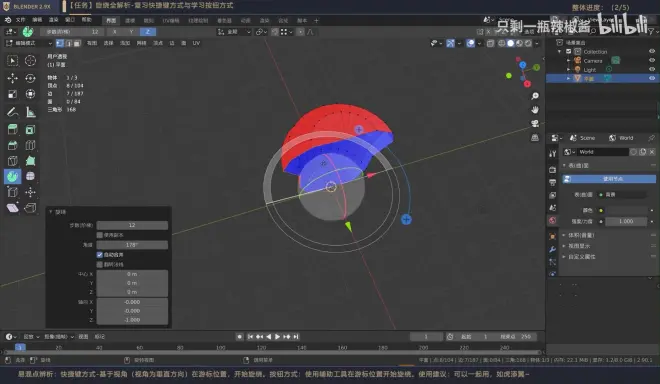Screen dimensions: 660x384
Task: Hide the Camera object via eye icon
Action: point(652,61)
